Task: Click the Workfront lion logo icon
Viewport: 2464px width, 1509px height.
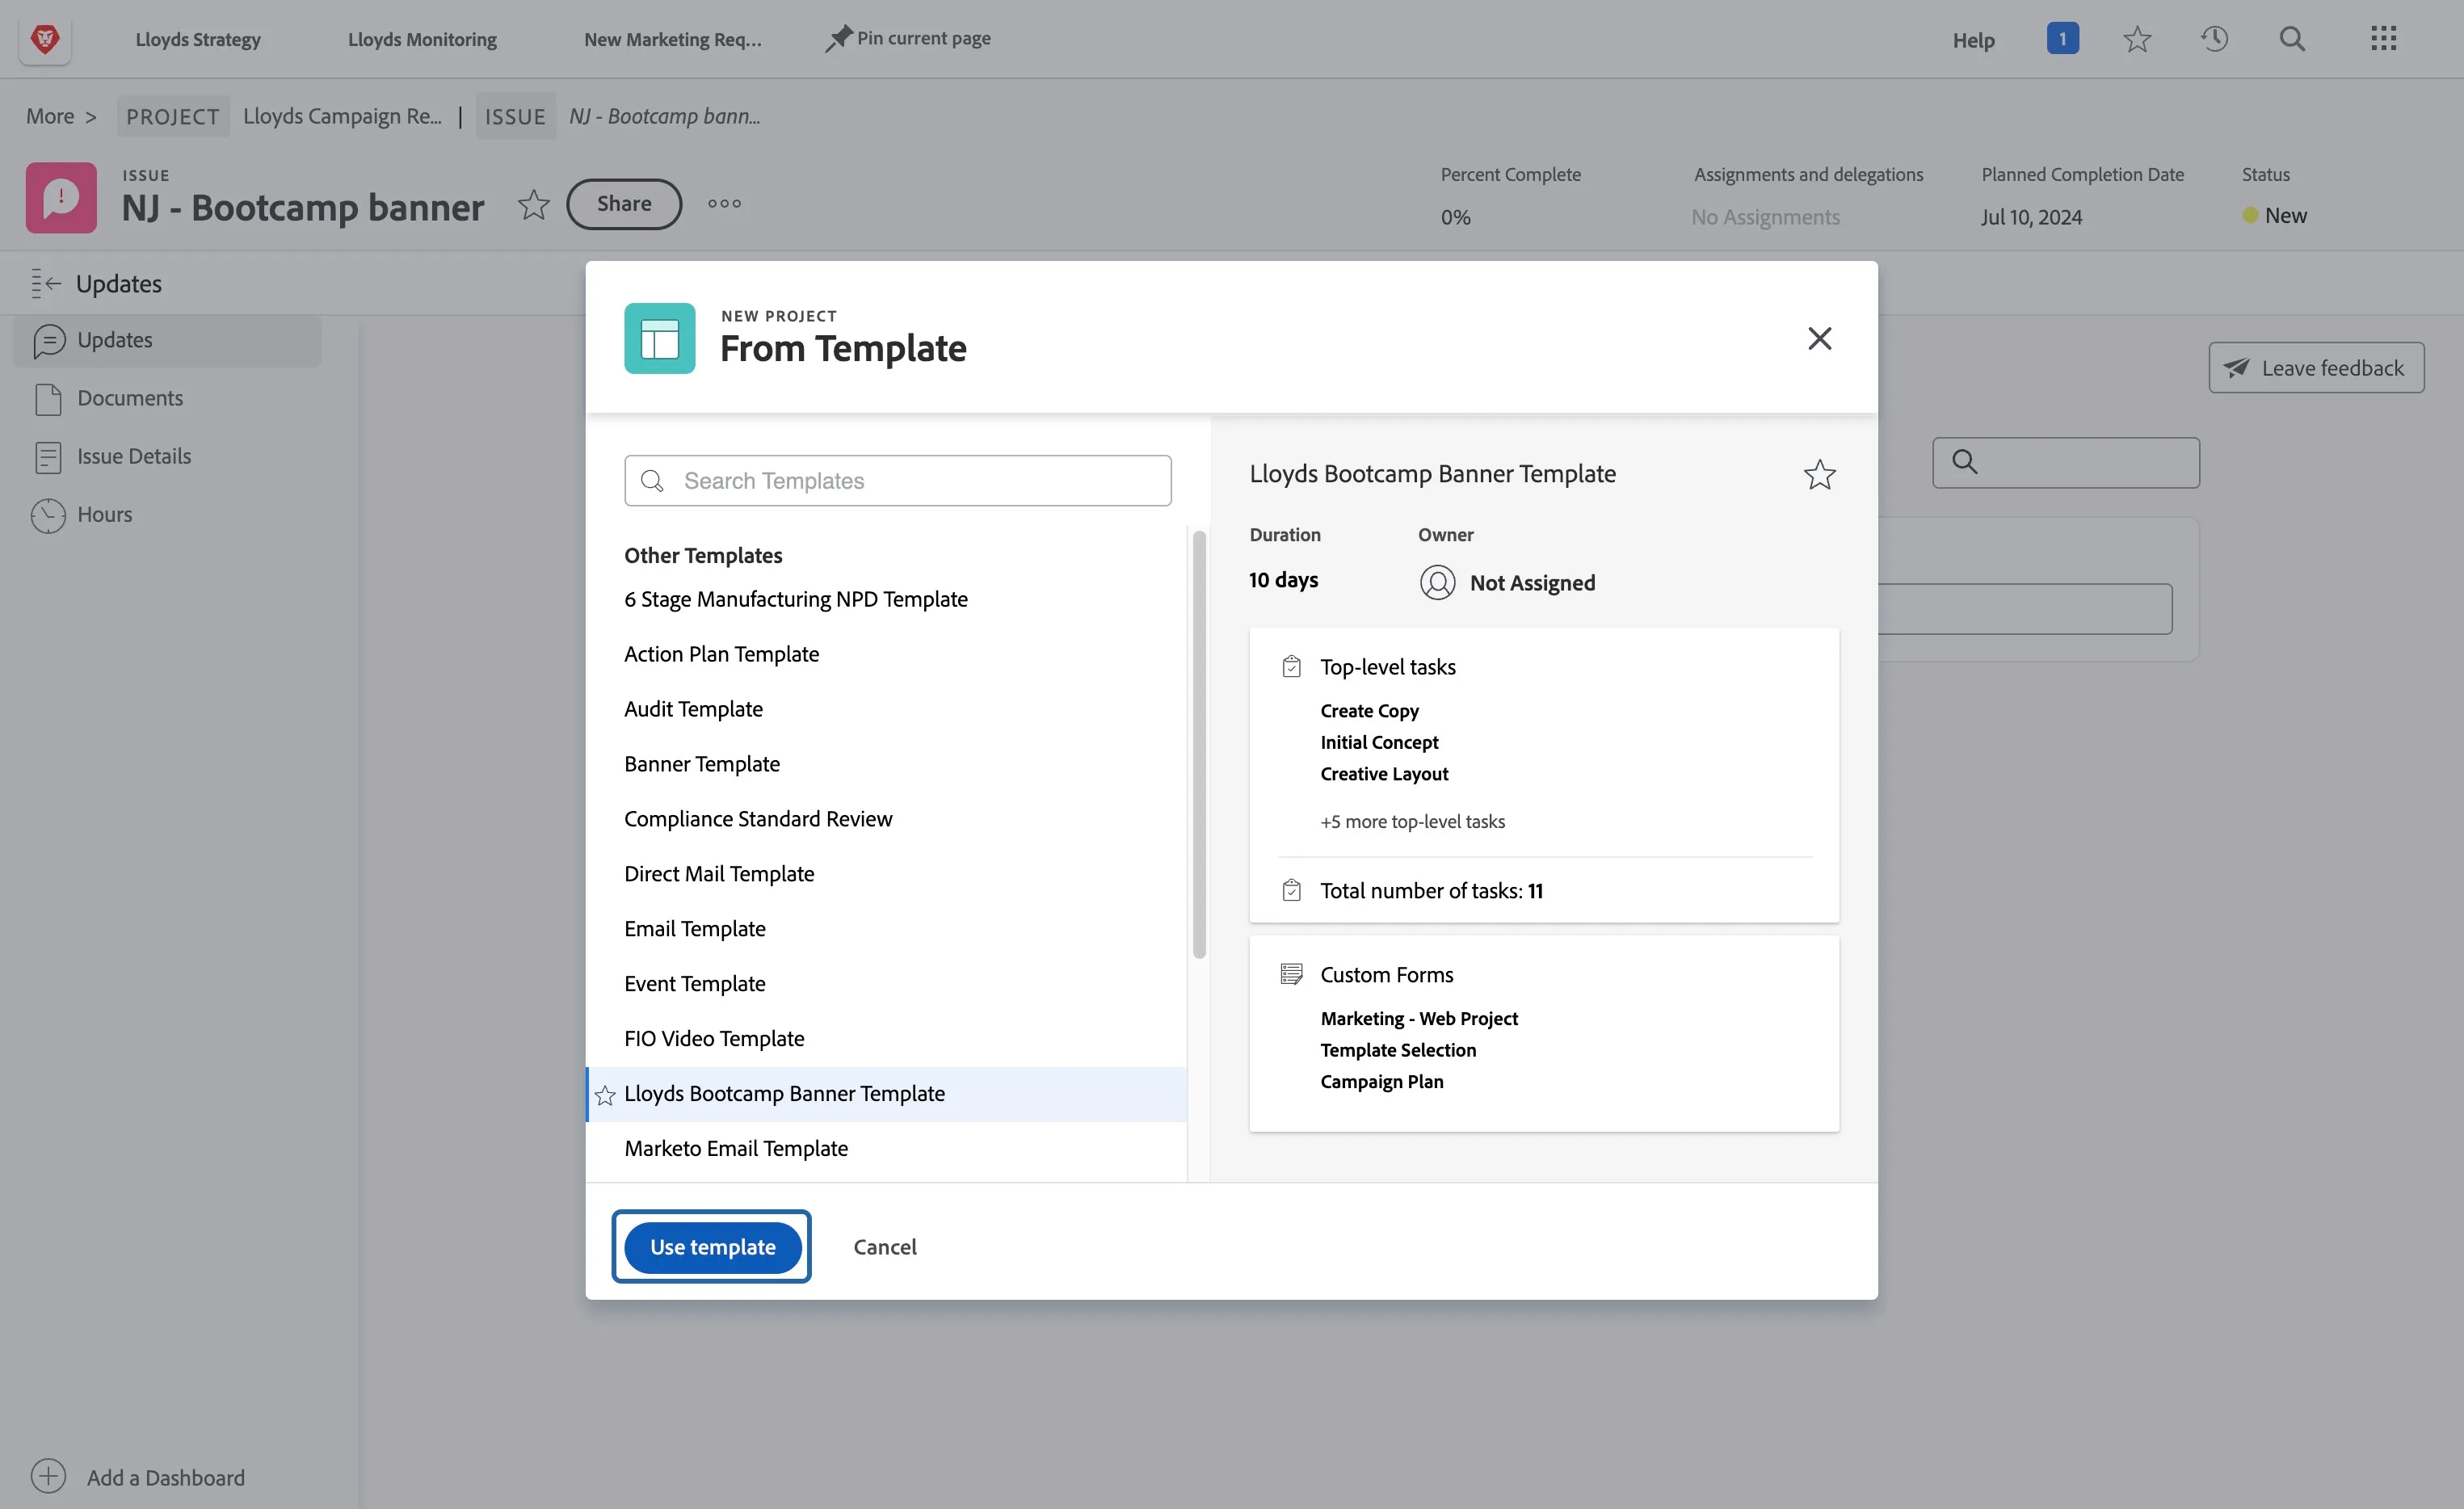Action: click(45, 39)
